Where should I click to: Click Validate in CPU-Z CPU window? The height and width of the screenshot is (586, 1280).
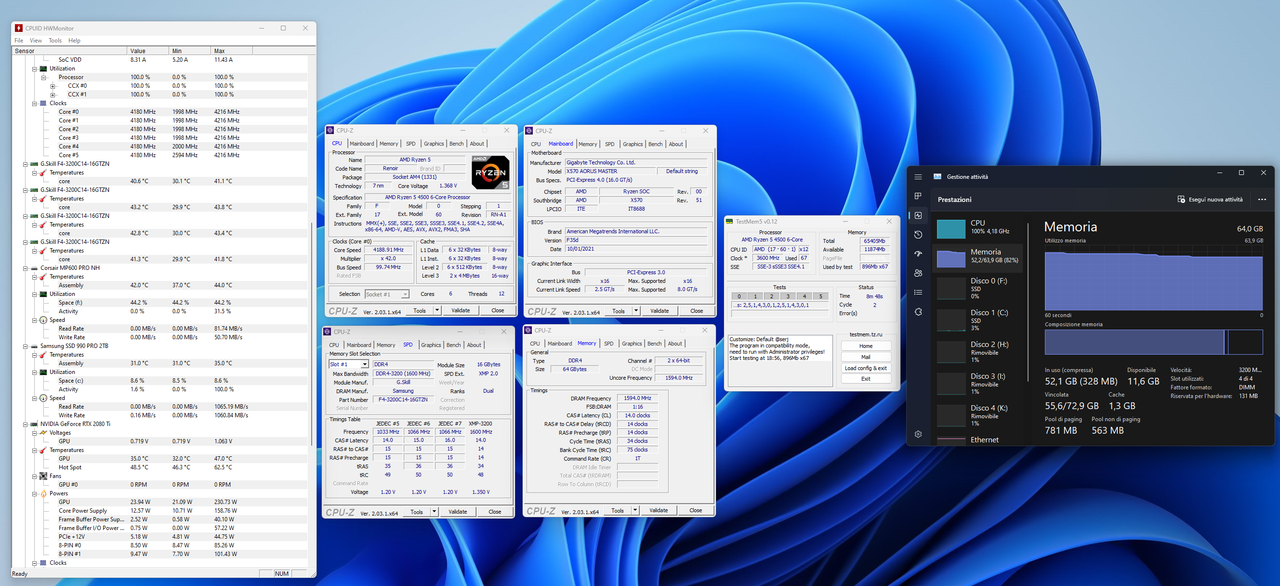[460, 310]
